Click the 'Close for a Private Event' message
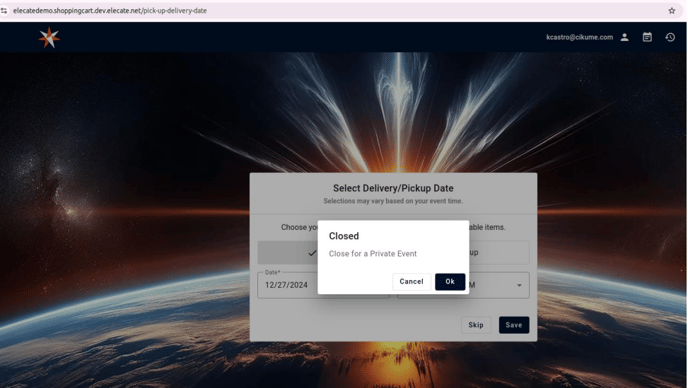Image resolution: width=688 pixels, height=388 pixels. 373,254
